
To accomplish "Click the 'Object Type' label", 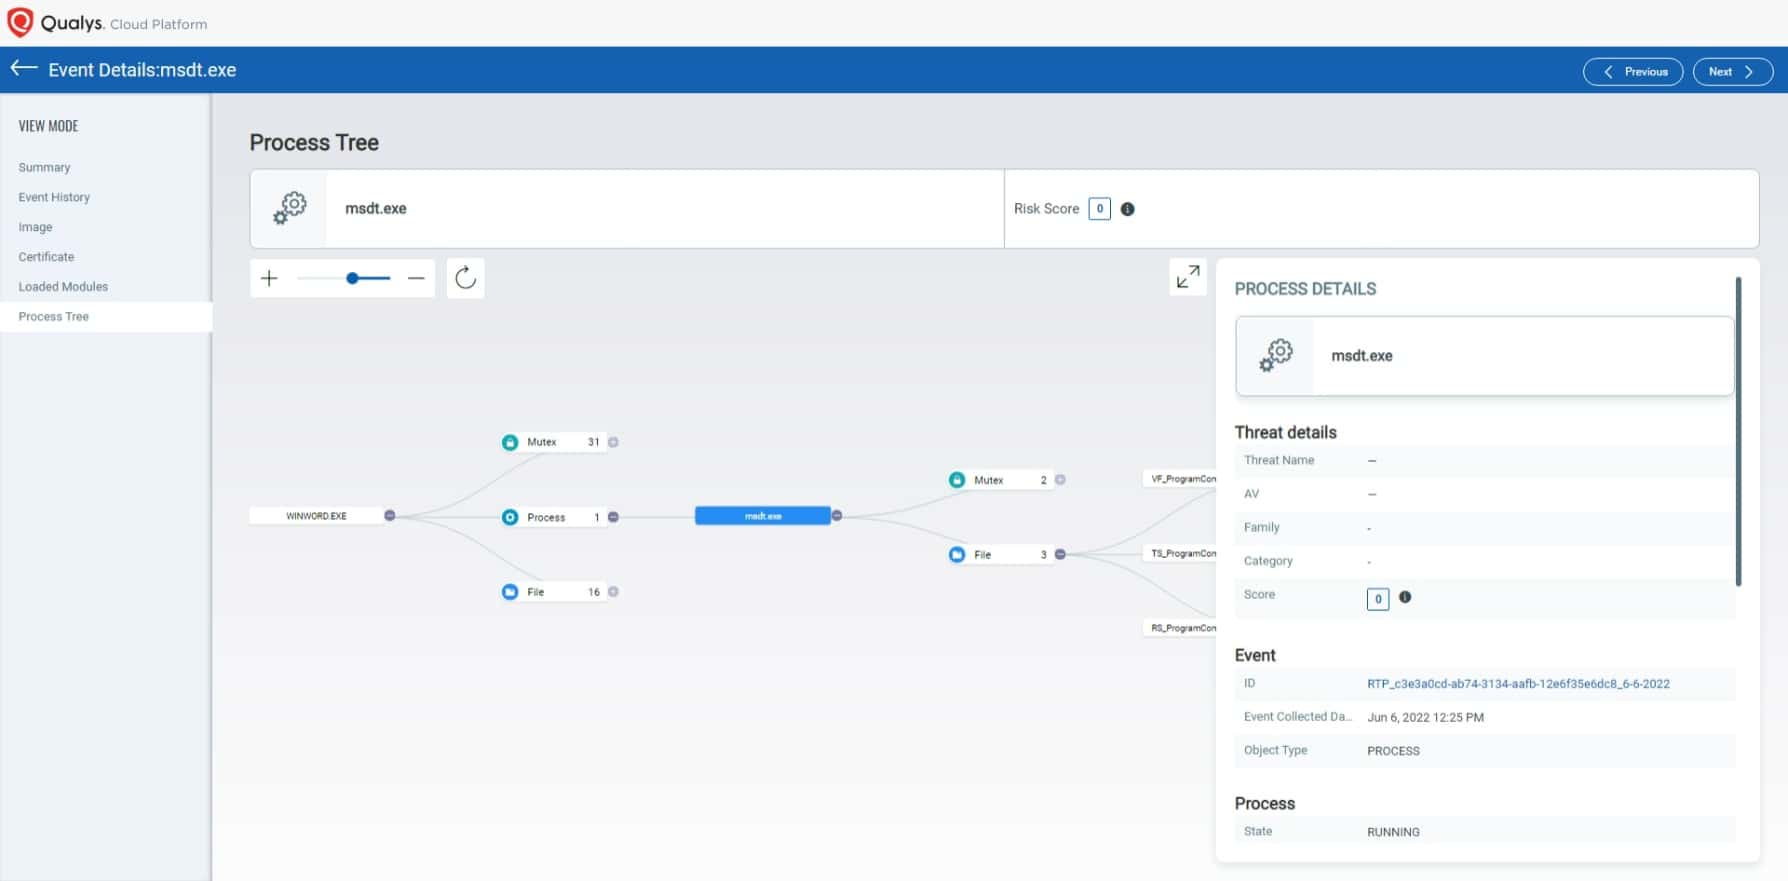I will (1275, 750).
